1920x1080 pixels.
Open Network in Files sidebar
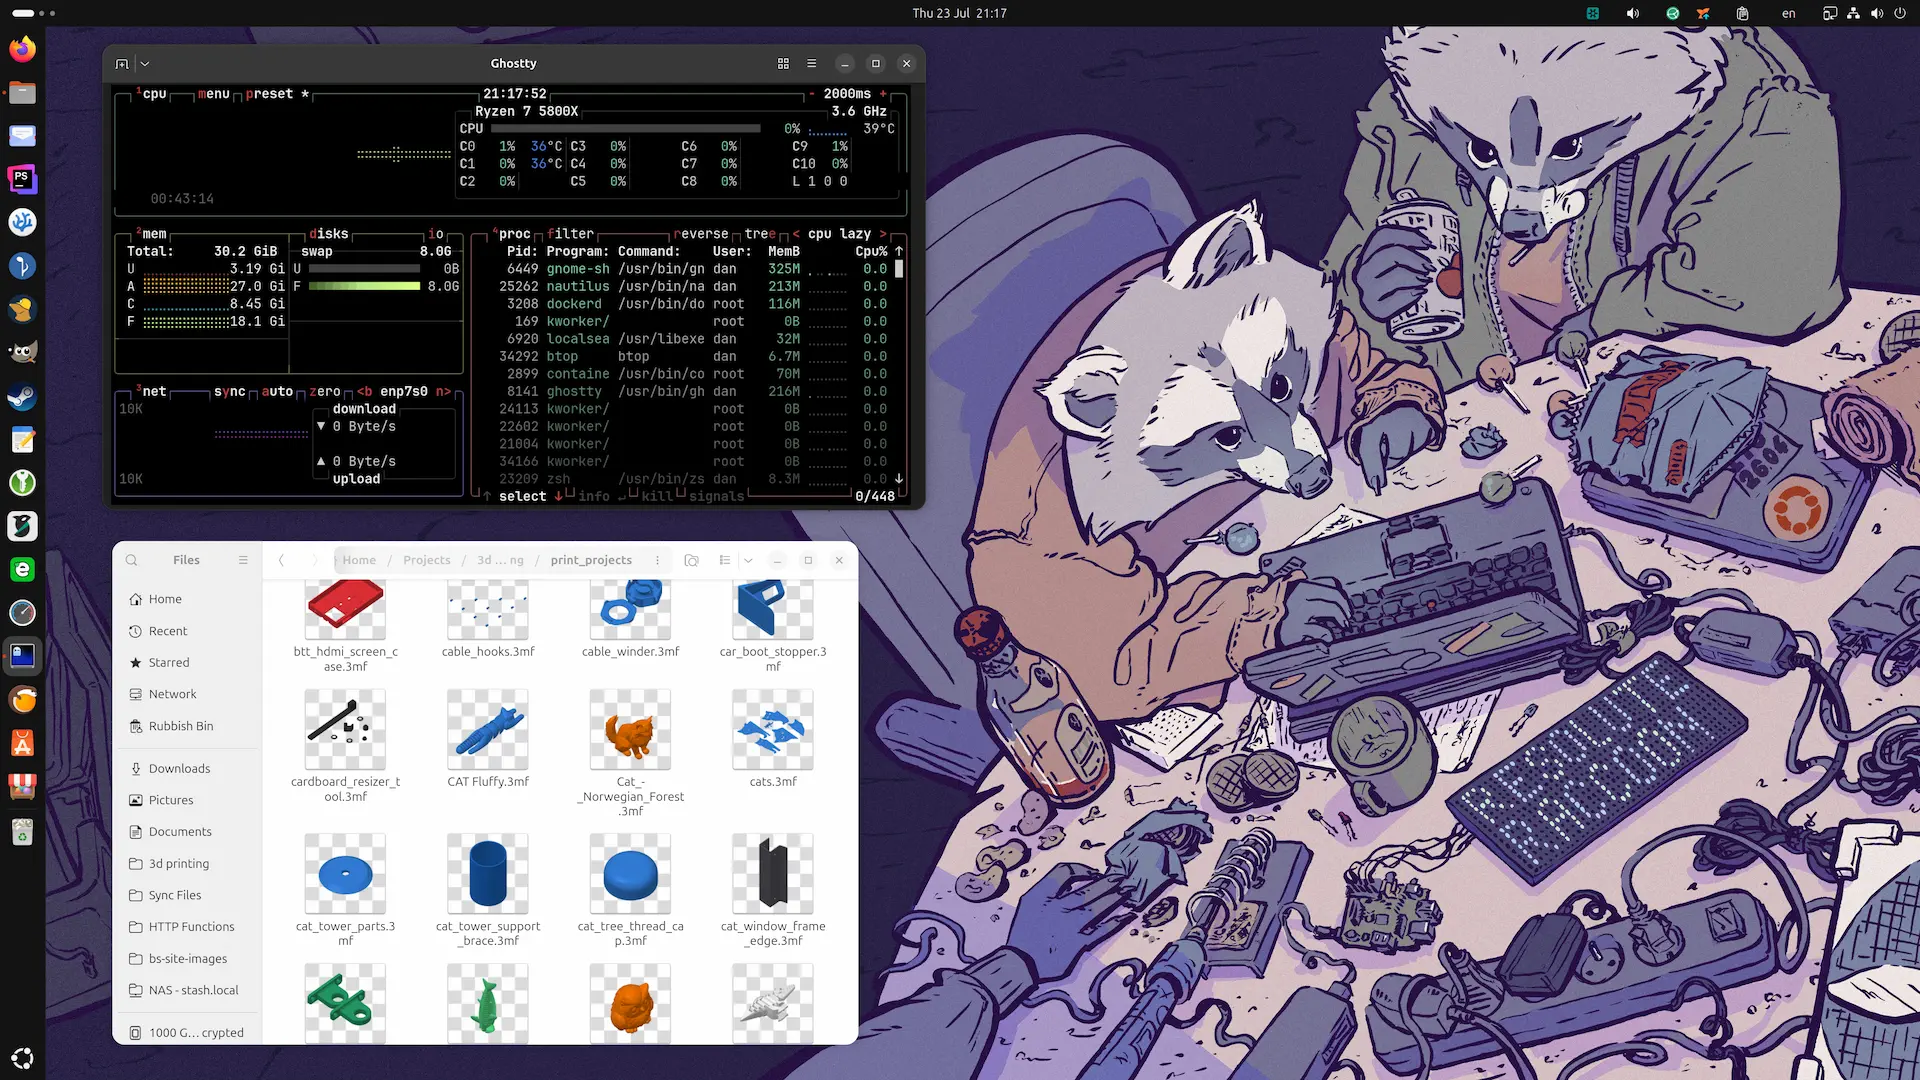pyautogui.click(x=187, y=694)
